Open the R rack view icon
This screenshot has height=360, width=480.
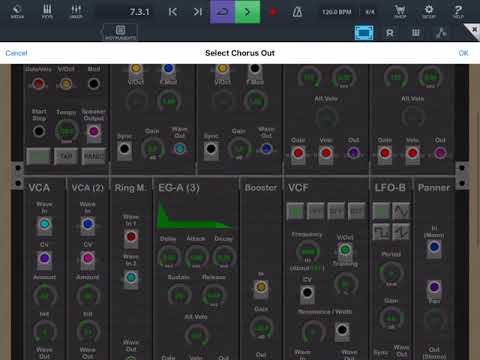(x=390, y=33)
